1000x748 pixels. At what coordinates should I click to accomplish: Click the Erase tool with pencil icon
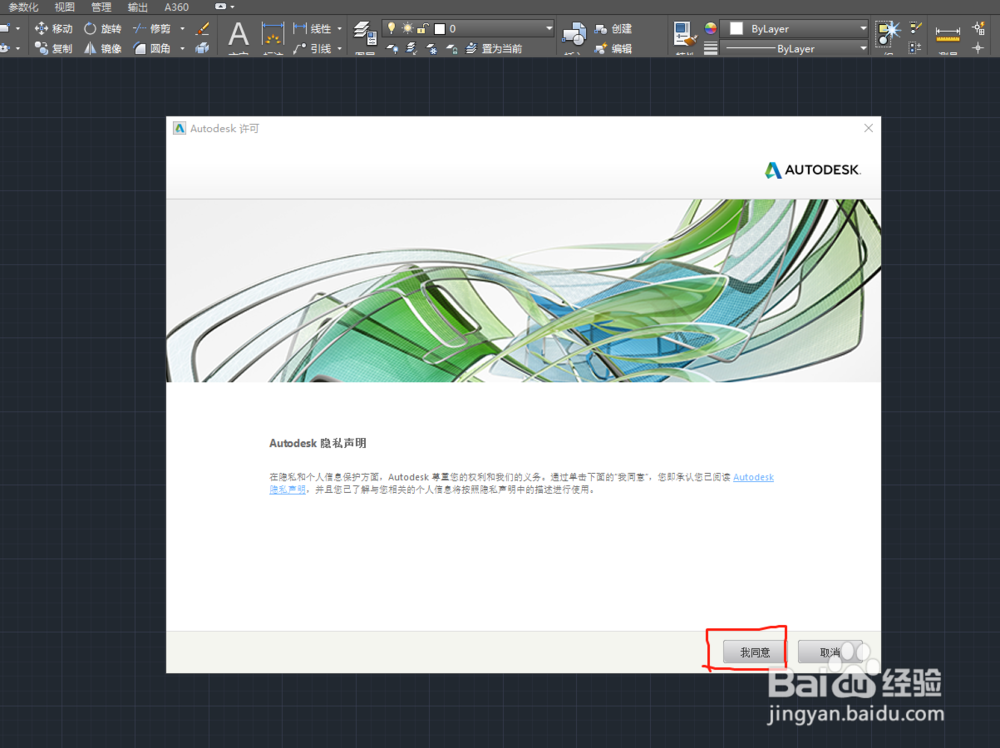[202, 29]
